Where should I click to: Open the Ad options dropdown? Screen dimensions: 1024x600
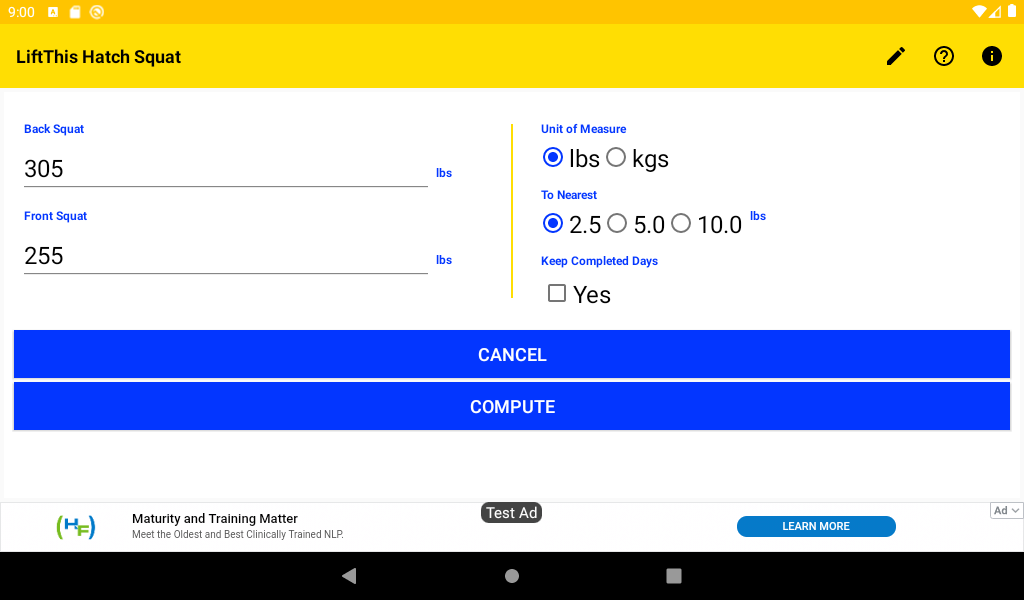point(1006,511)
